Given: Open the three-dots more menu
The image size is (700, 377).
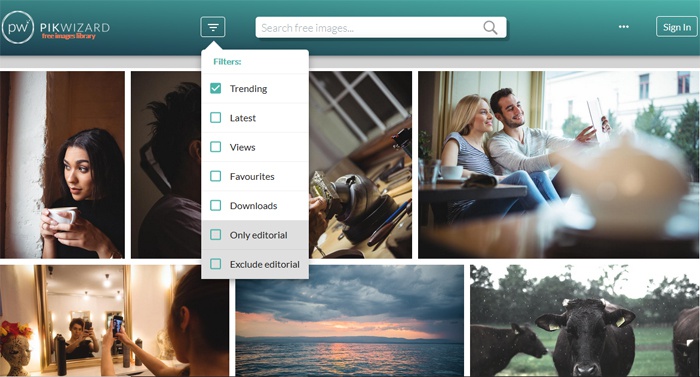Looking at the screenshot, I should 624,27.
